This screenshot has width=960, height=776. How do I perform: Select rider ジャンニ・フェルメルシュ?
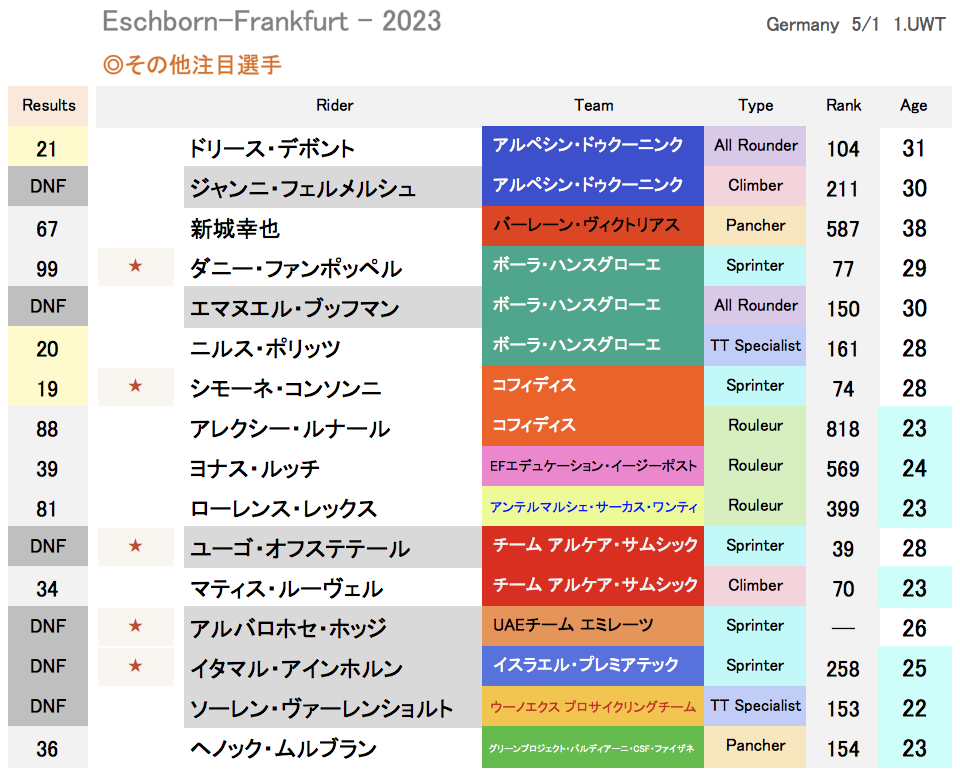302,189
